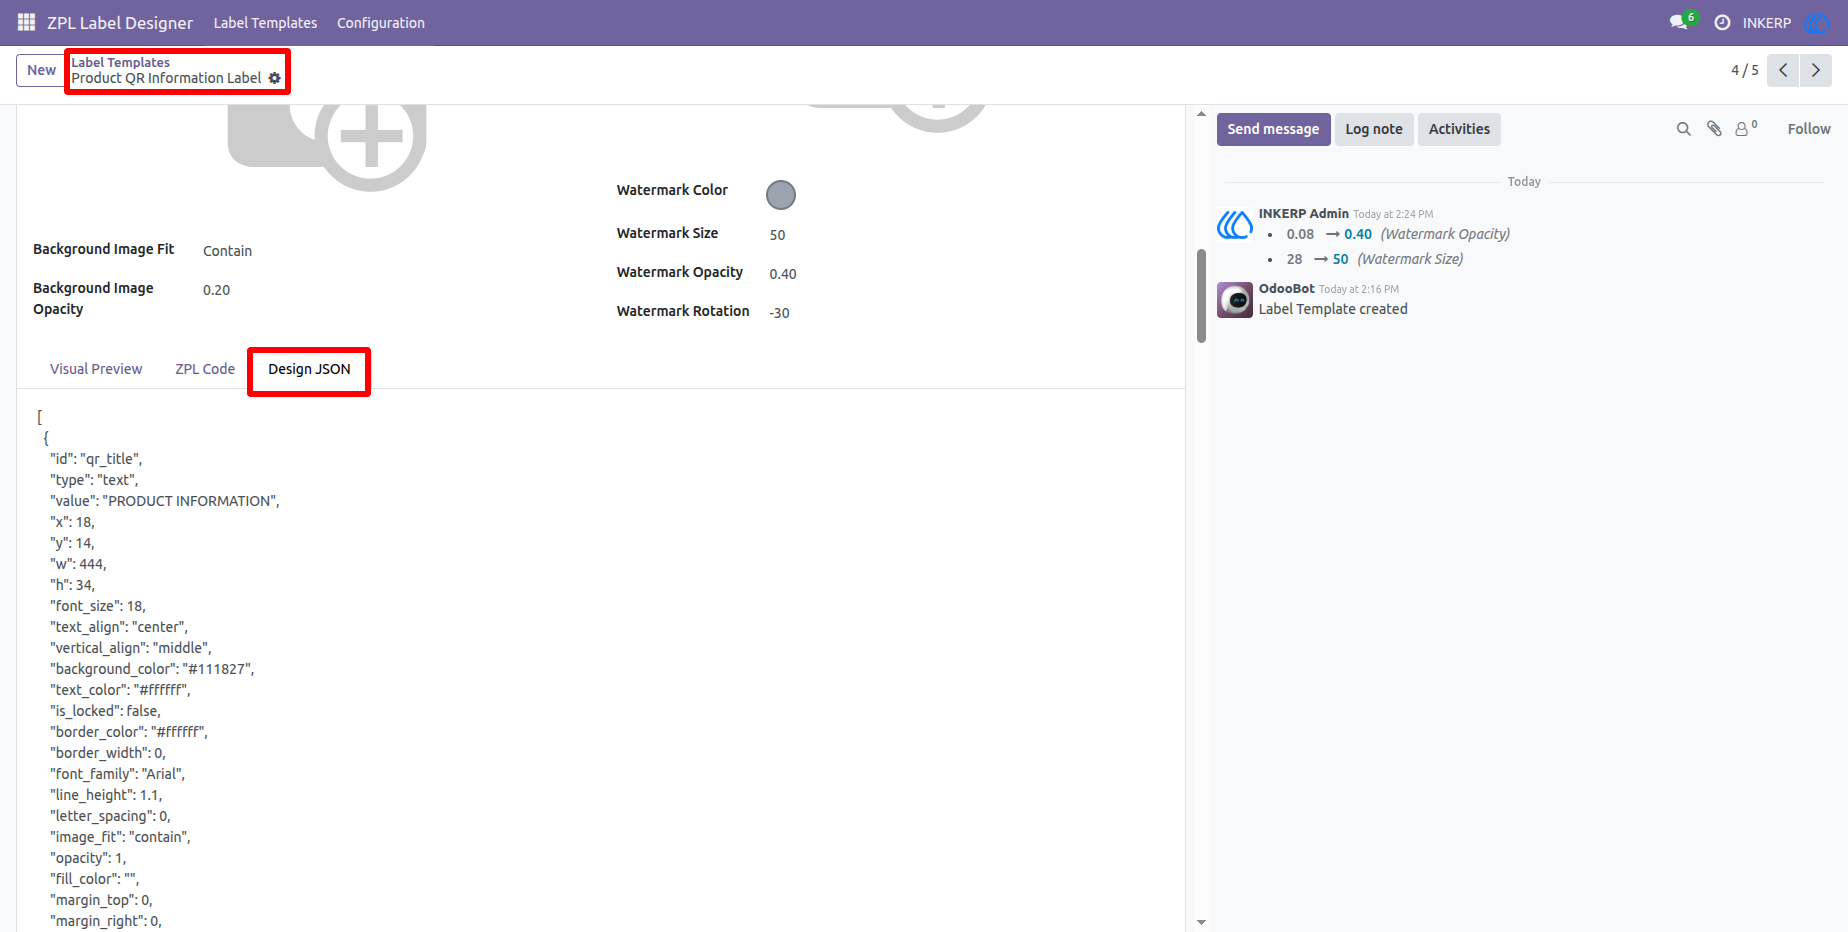Edit the Watermark Rotation field -30
The height and width of the screenshot is (932, 1848).
[x=779, y=313]
